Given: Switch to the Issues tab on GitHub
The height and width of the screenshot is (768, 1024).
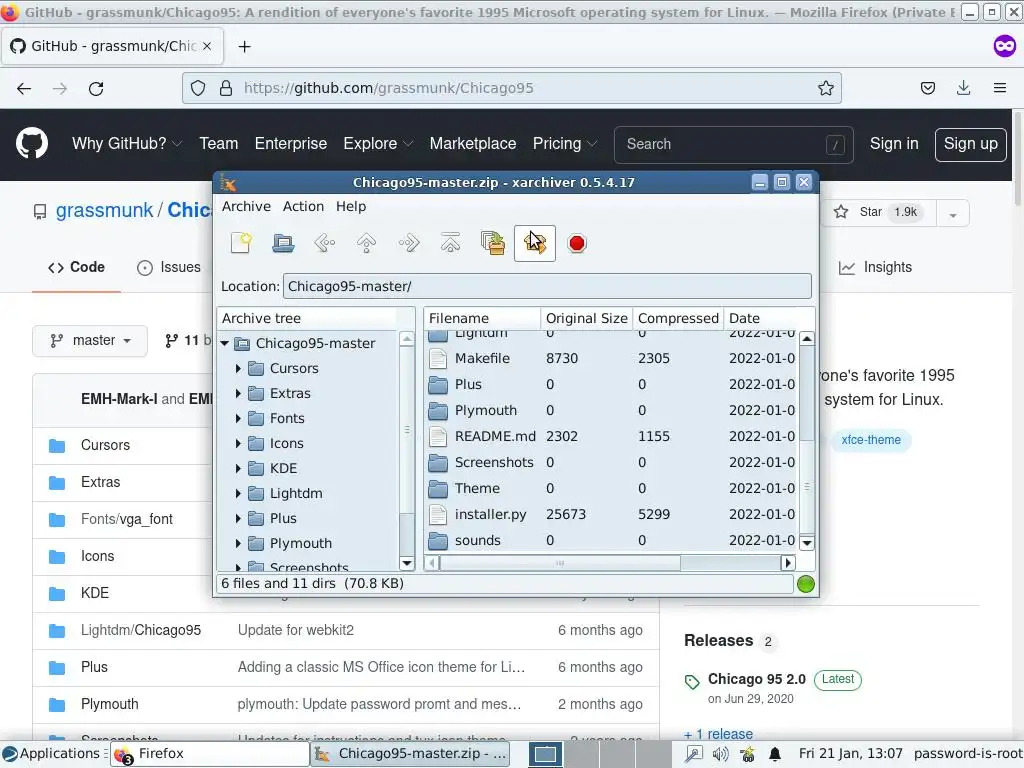Looking at the screenshot, I should (x=169, y=267).
